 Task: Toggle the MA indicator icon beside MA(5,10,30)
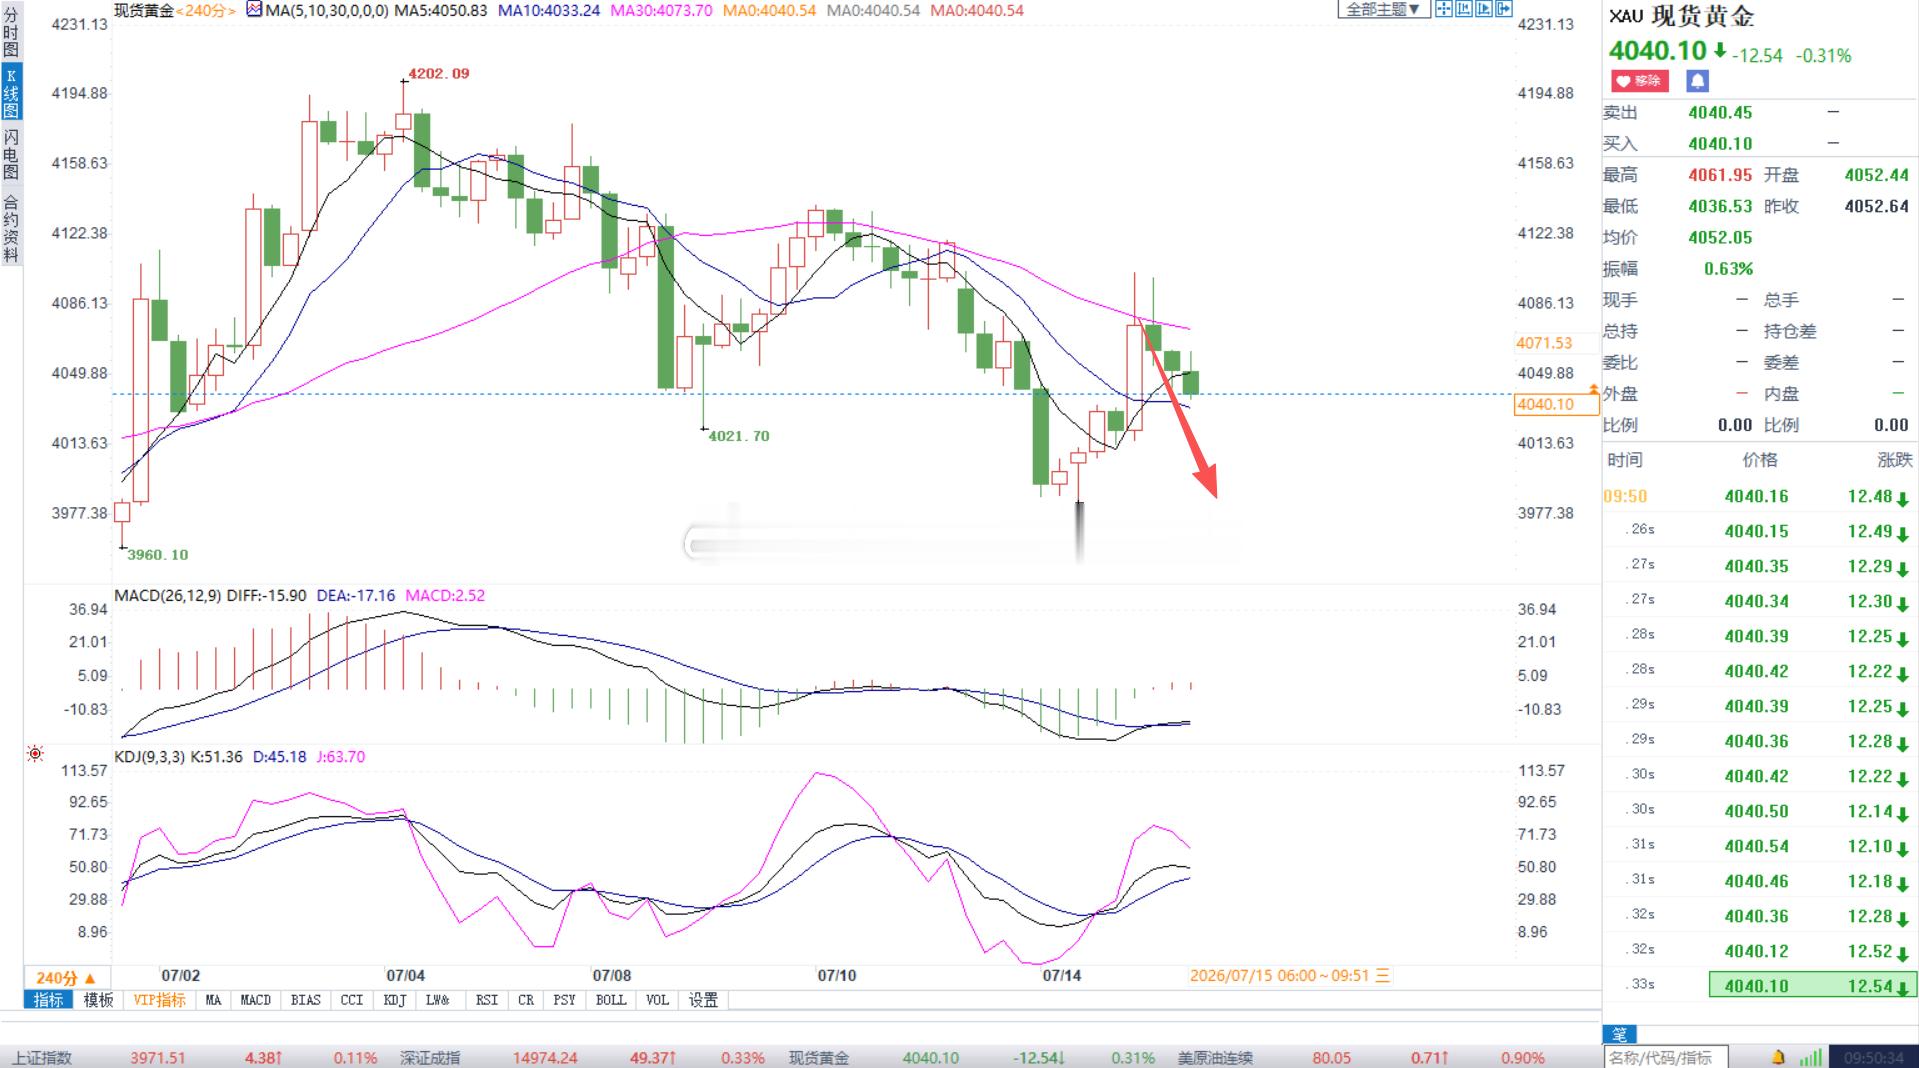point(254,10)
